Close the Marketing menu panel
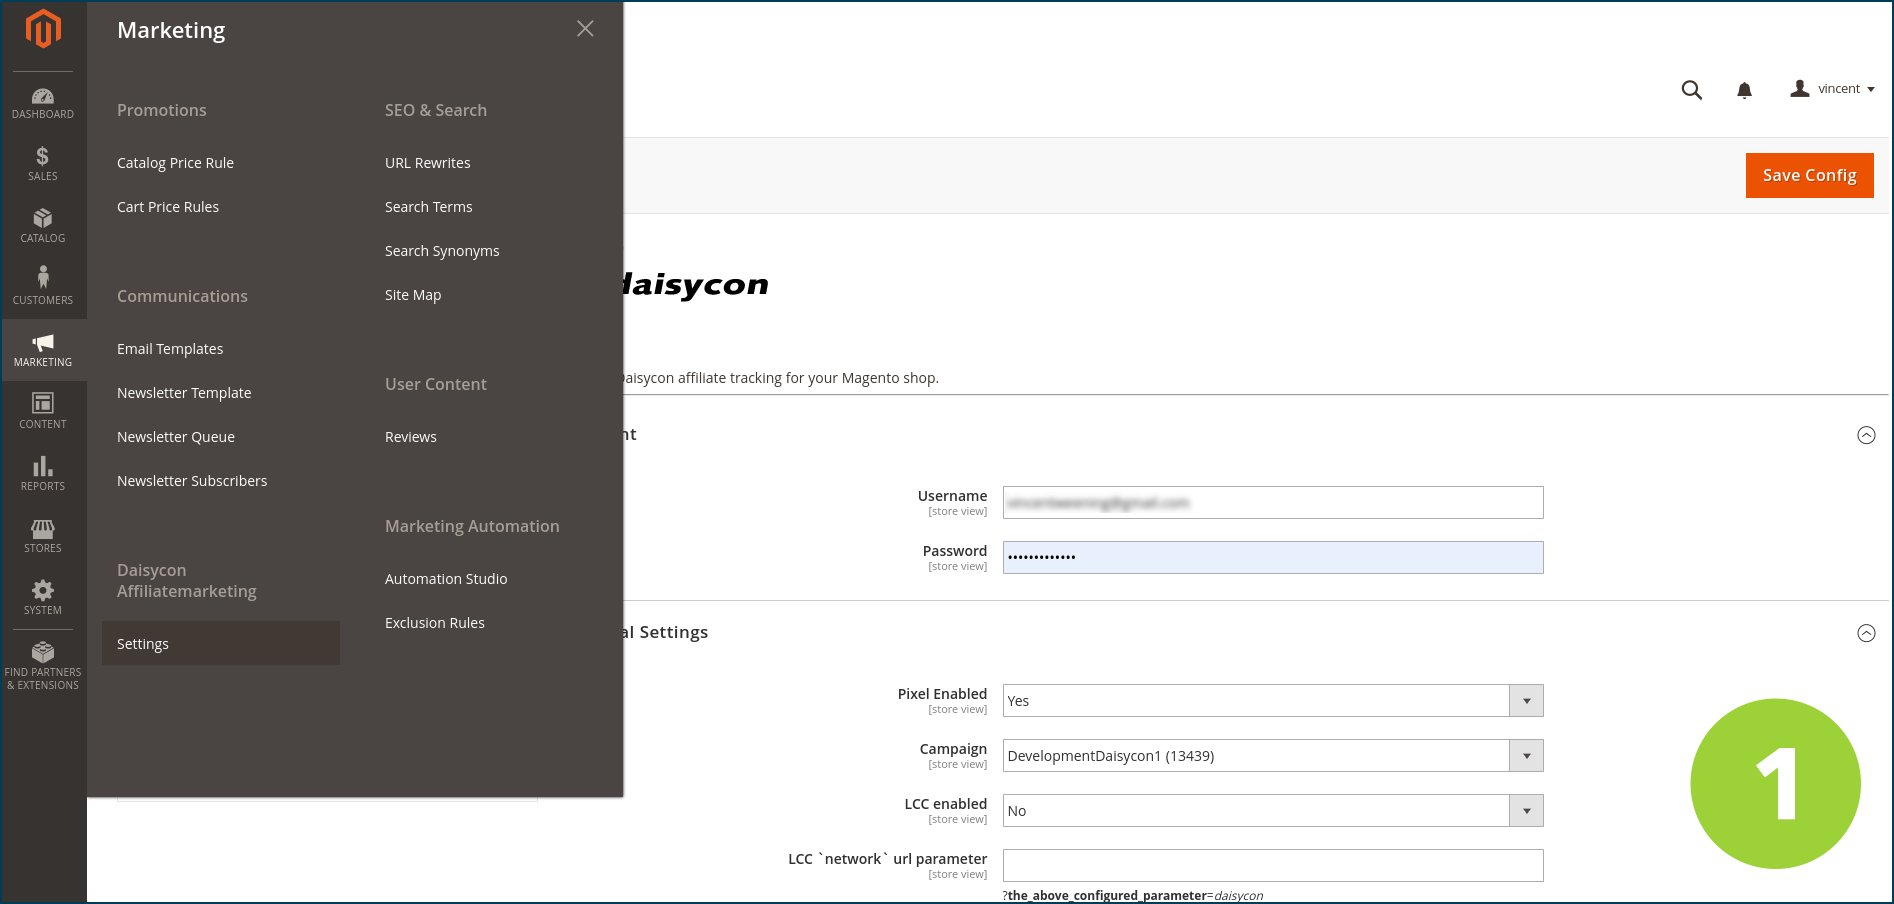 585,29
